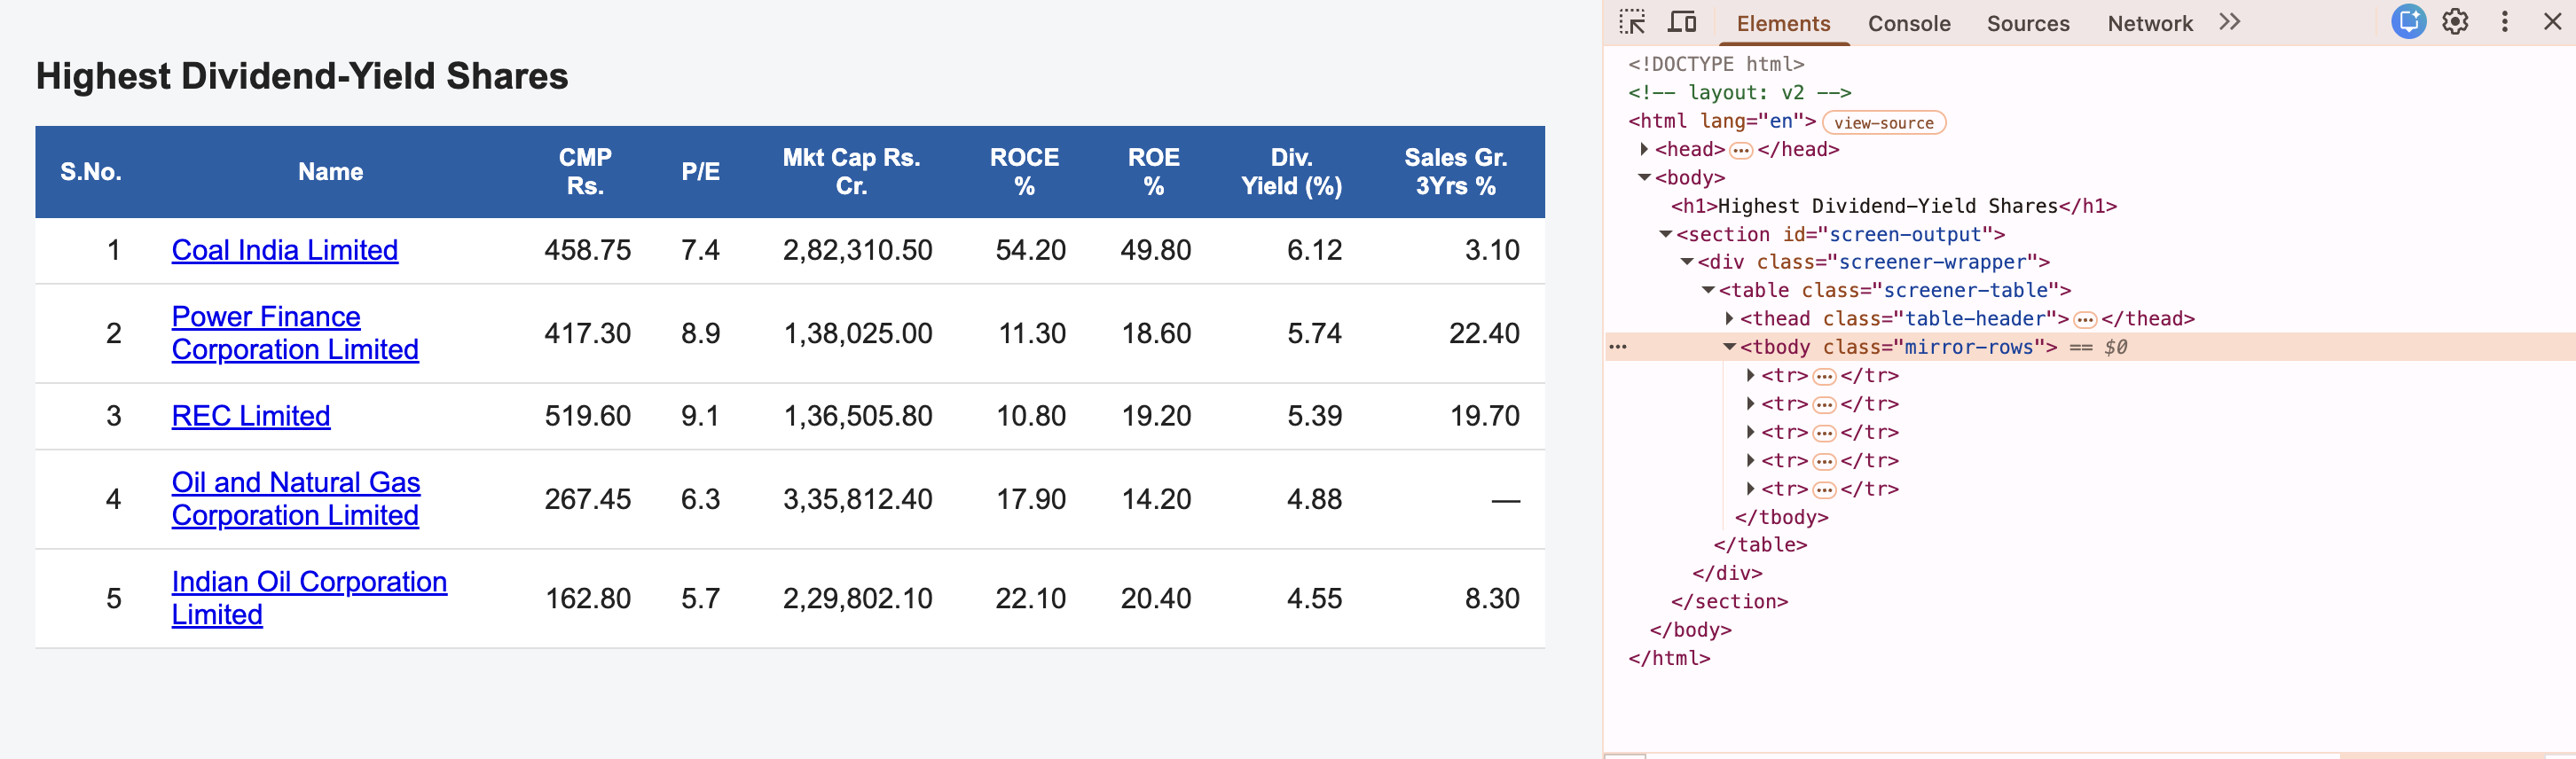Viewport: 2576px width, 759px height.
Task: Switch to the Network tab
Action: pyautogui.click(x=2149, y=23)
